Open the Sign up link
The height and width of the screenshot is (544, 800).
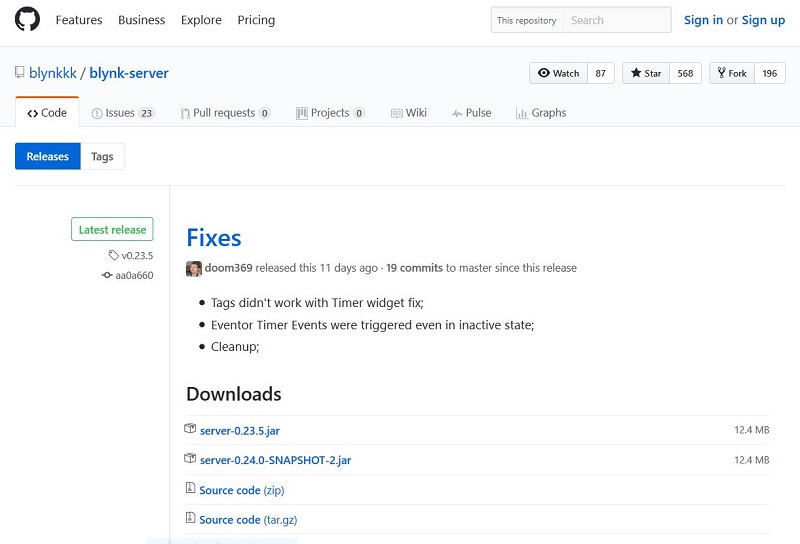click(x=763, y=20)
